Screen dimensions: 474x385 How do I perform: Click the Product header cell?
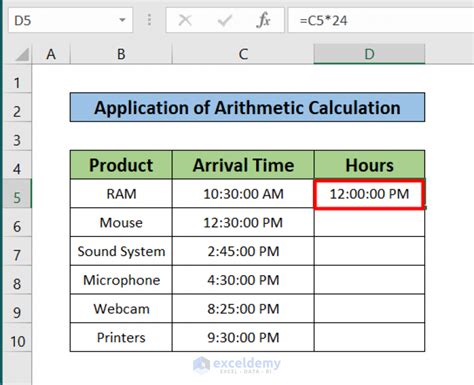121,165
